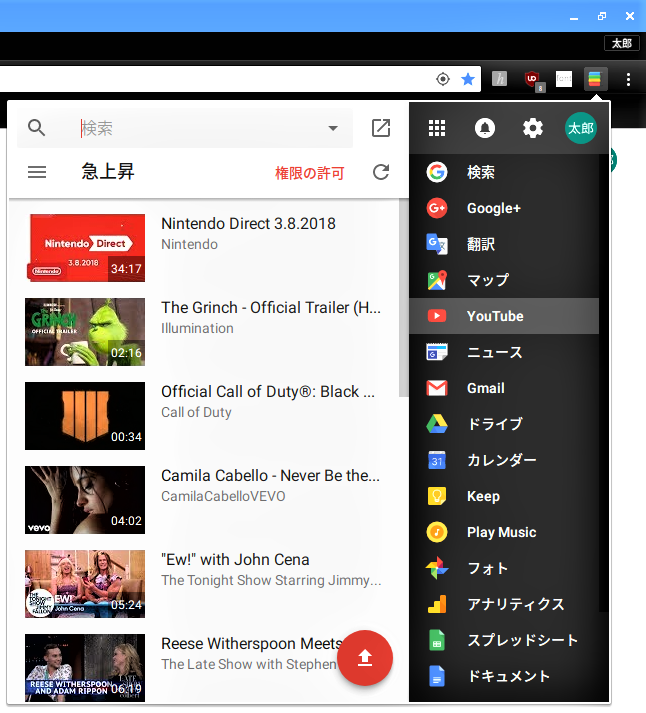Click the colorful stripes extension icon
646x713 pixels.
(595, 79)
